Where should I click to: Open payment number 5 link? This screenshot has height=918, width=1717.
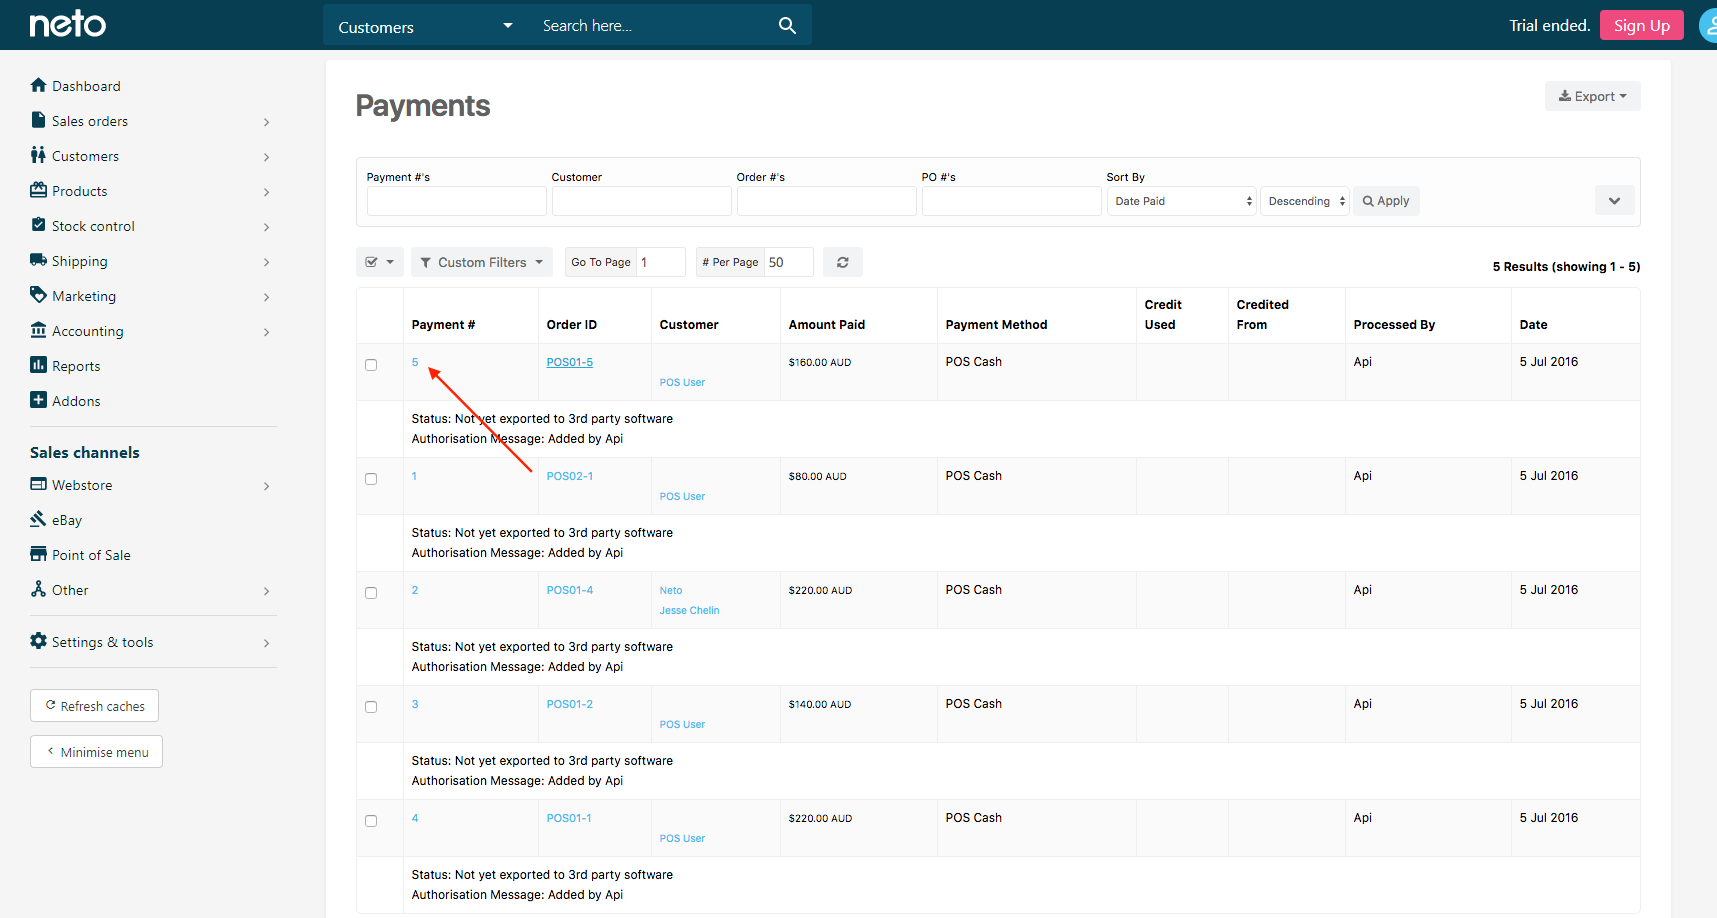[x=415, y=362]
